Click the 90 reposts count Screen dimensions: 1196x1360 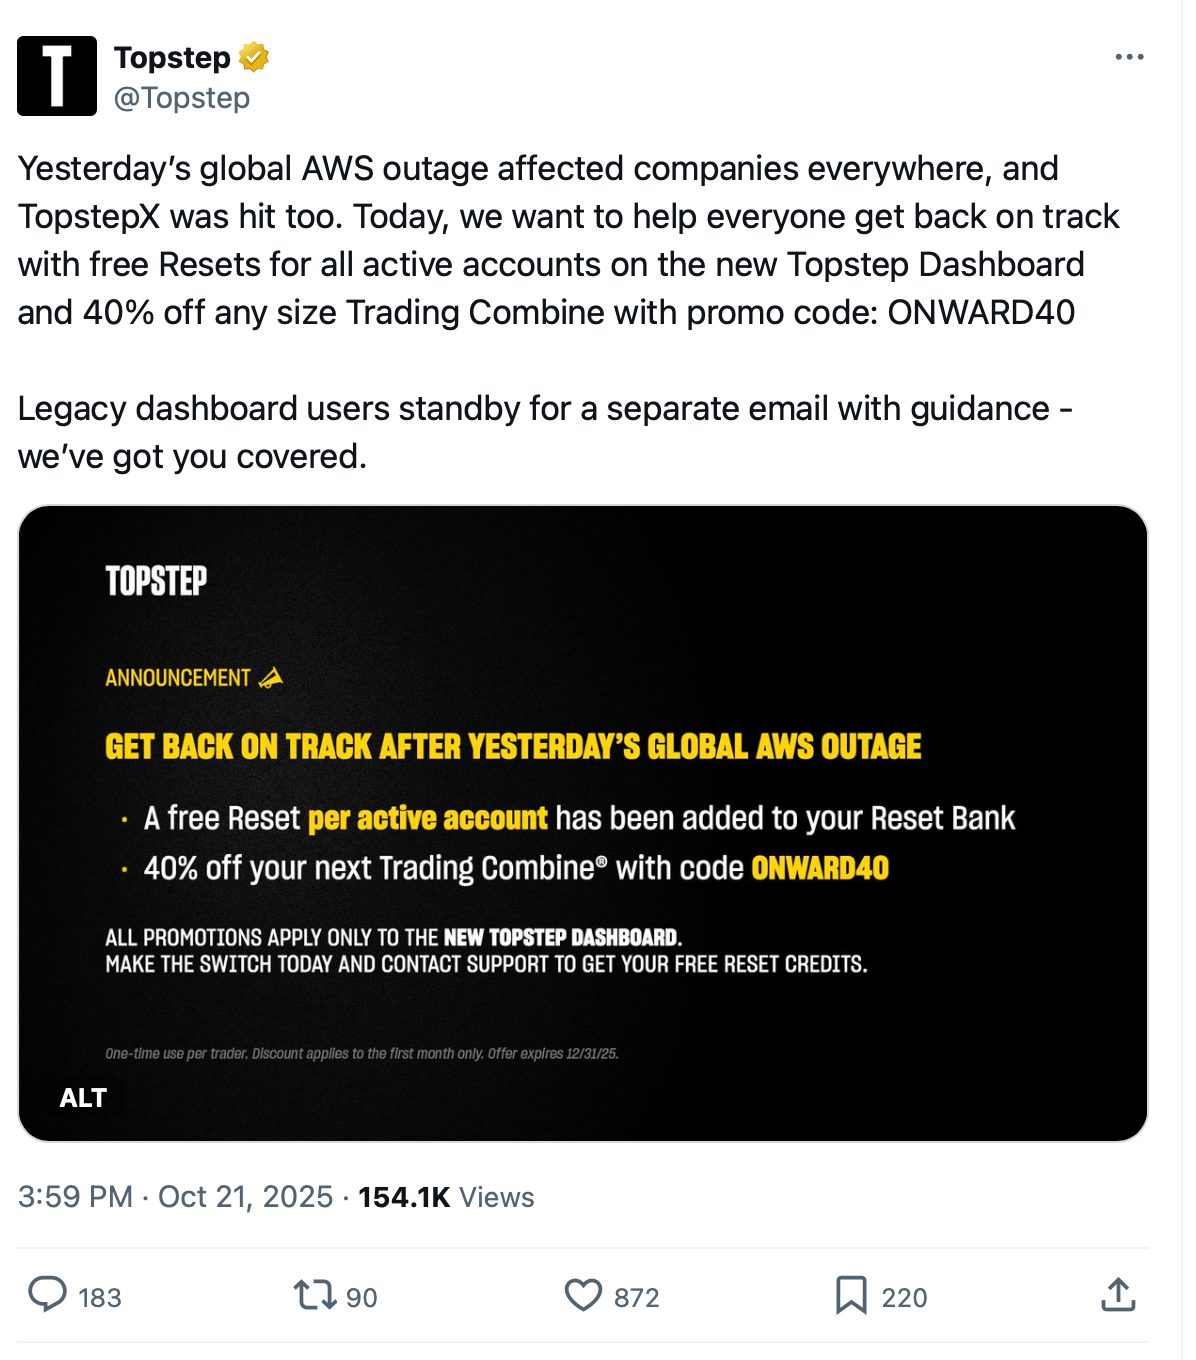[362, 1298]
